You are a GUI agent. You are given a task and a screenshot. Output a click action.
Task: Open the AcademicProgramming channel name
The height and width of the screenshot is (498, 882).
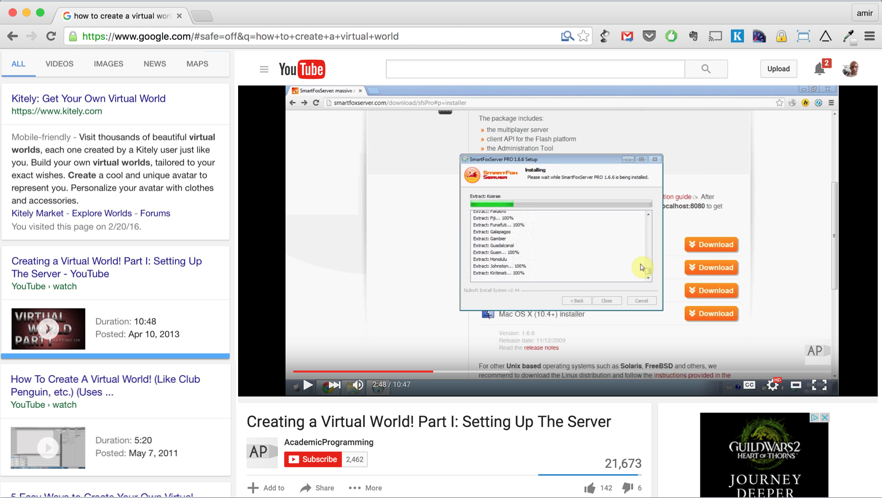click(328, 442)
